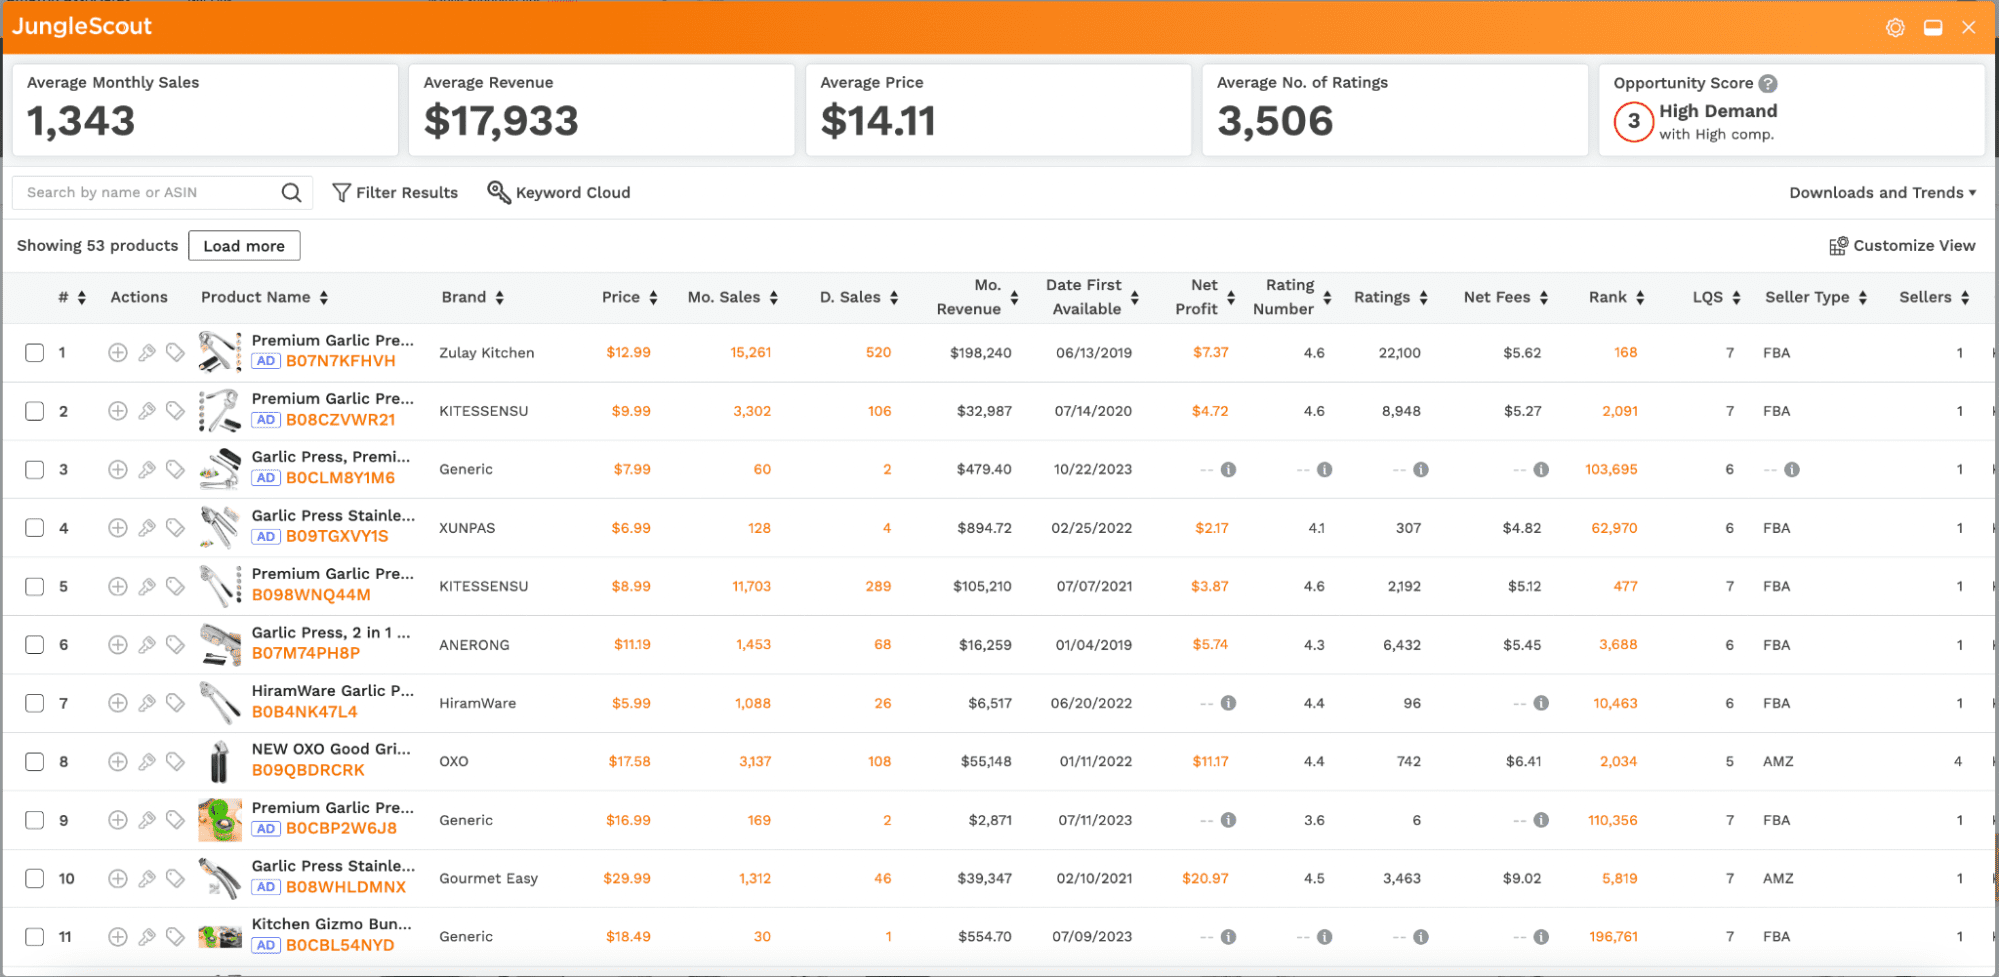Click the pin icon for row 5
Image resolution: width=1999 pixels, height=978 pixels.
coord(147,586)
